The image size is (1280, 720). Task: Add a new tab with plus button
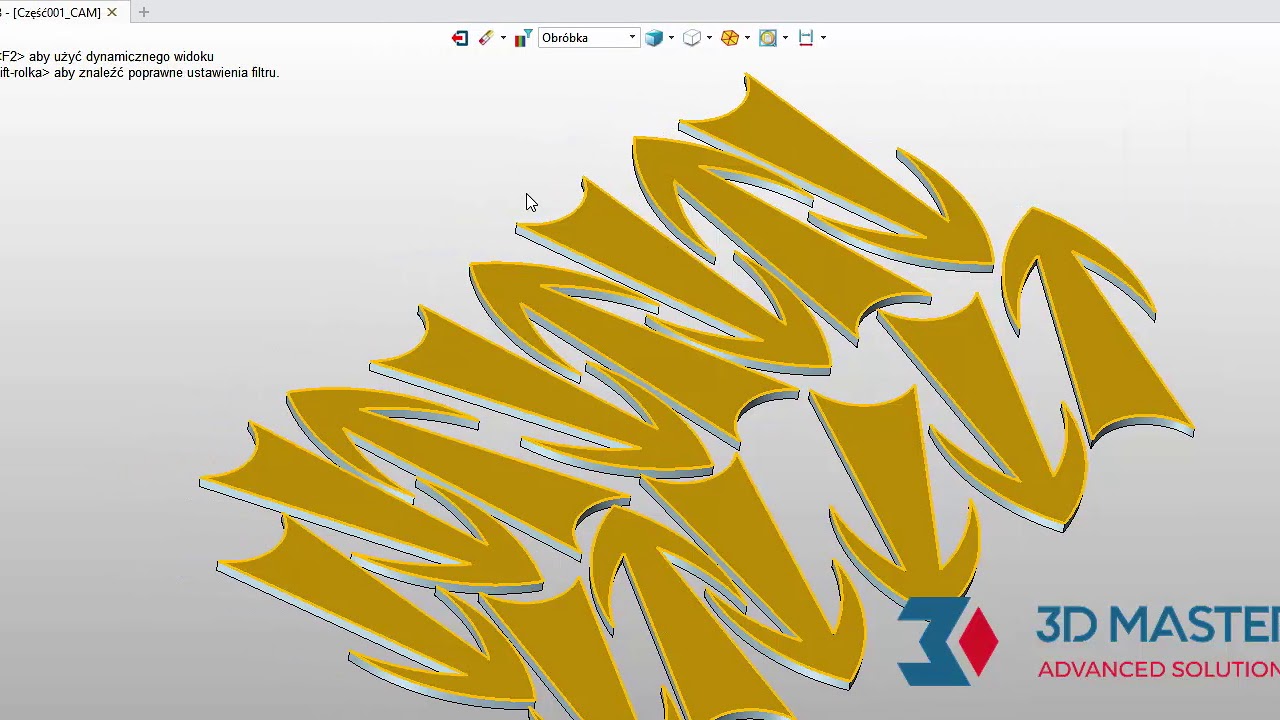pyautogui.click(x=144, y=12)
